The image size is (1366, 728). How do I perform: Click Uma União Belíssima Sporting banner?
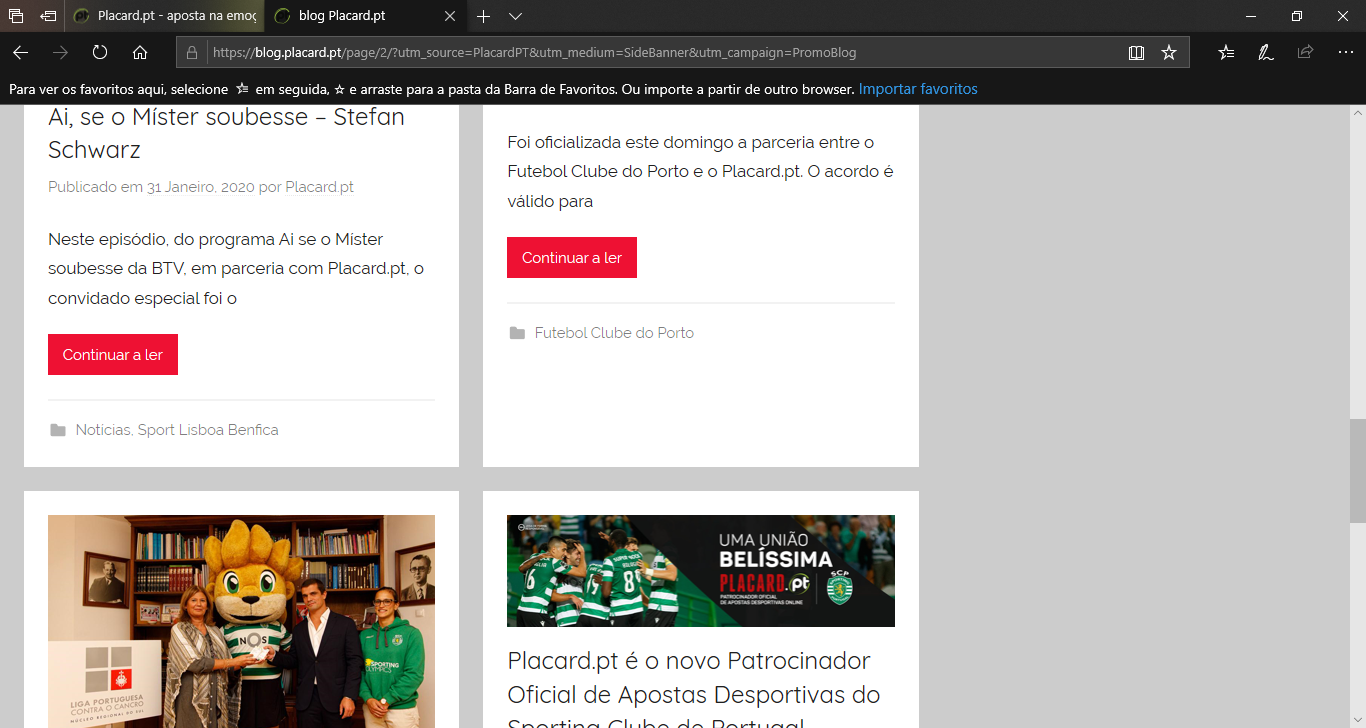tap(701, 571)
